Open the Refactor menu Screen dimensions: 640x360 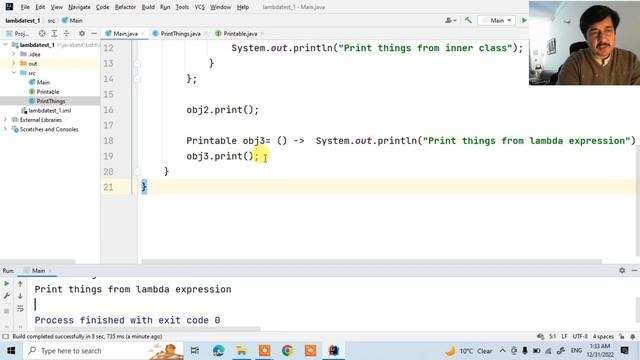tap(125, 7)
